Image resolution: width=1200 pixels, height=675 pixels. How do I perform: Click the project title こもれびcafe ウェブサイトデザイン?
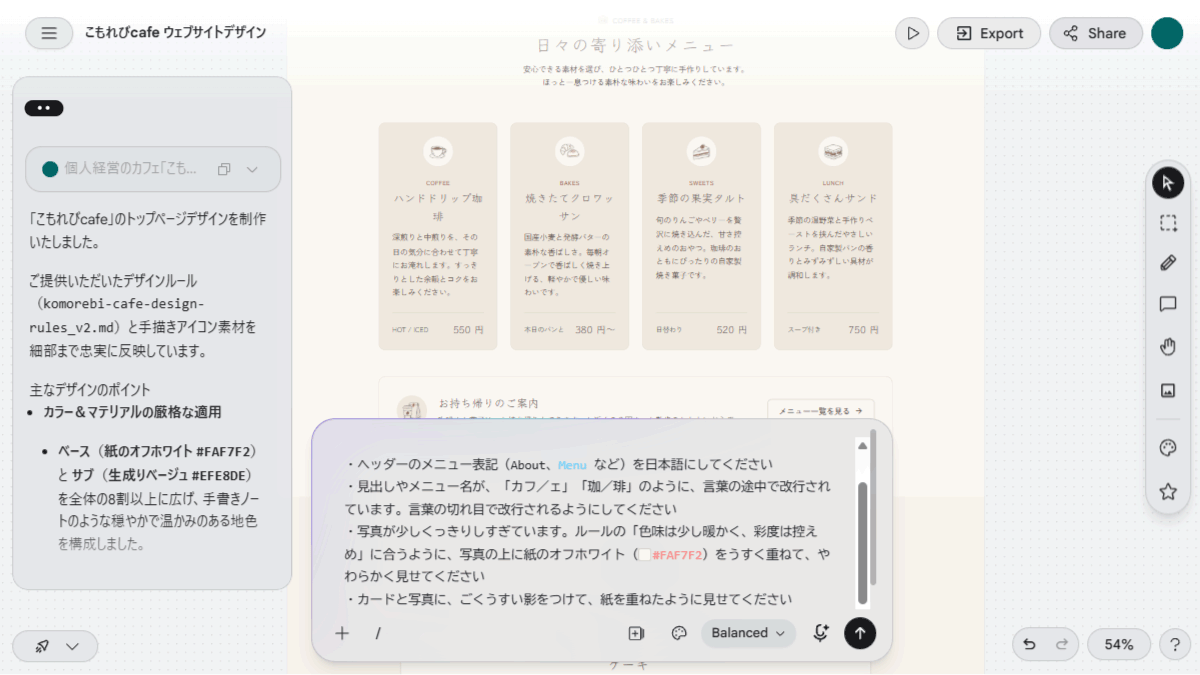point(175,33)
